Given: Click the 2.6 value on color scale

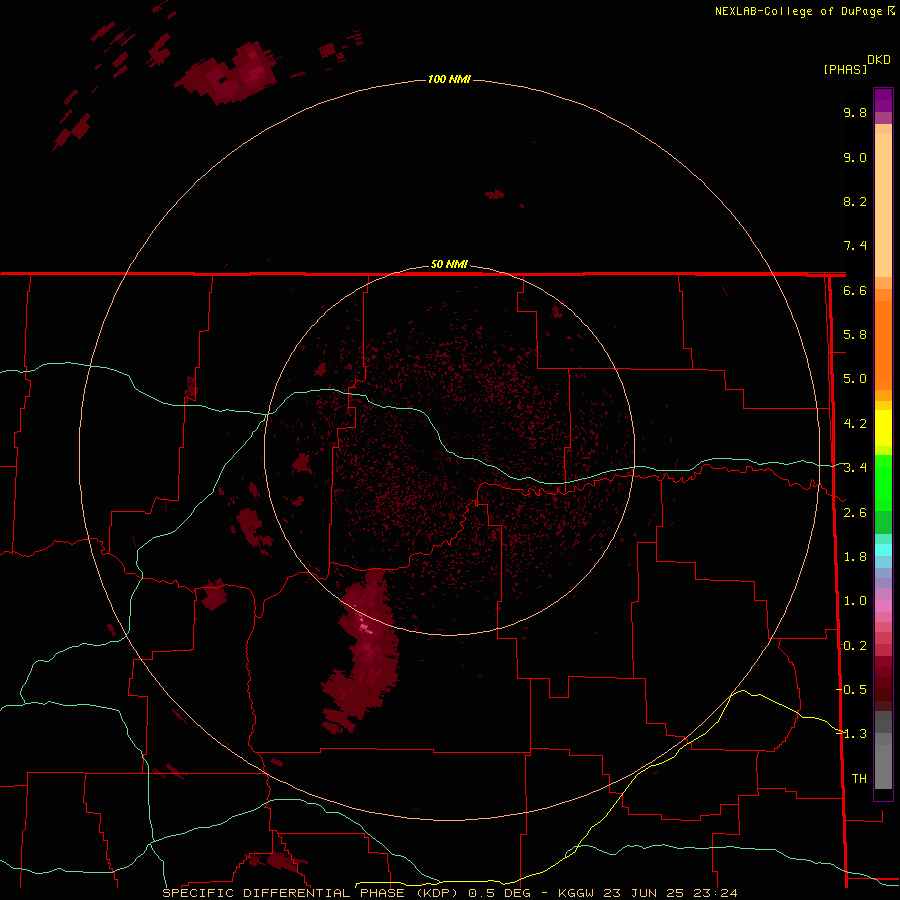Looking at the screenshot, I should coord(855,513).
